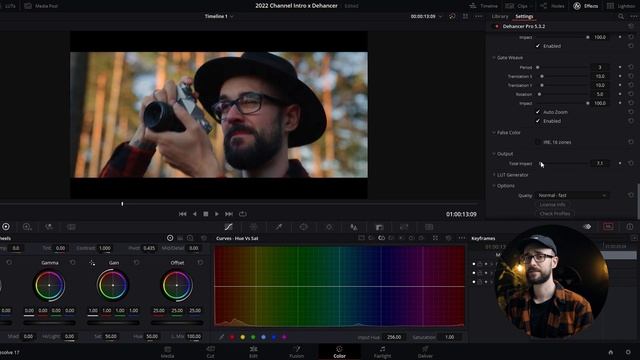640x360 pixels.
Task: Open the Blur palette icon
Action: [x=354, y=227]
